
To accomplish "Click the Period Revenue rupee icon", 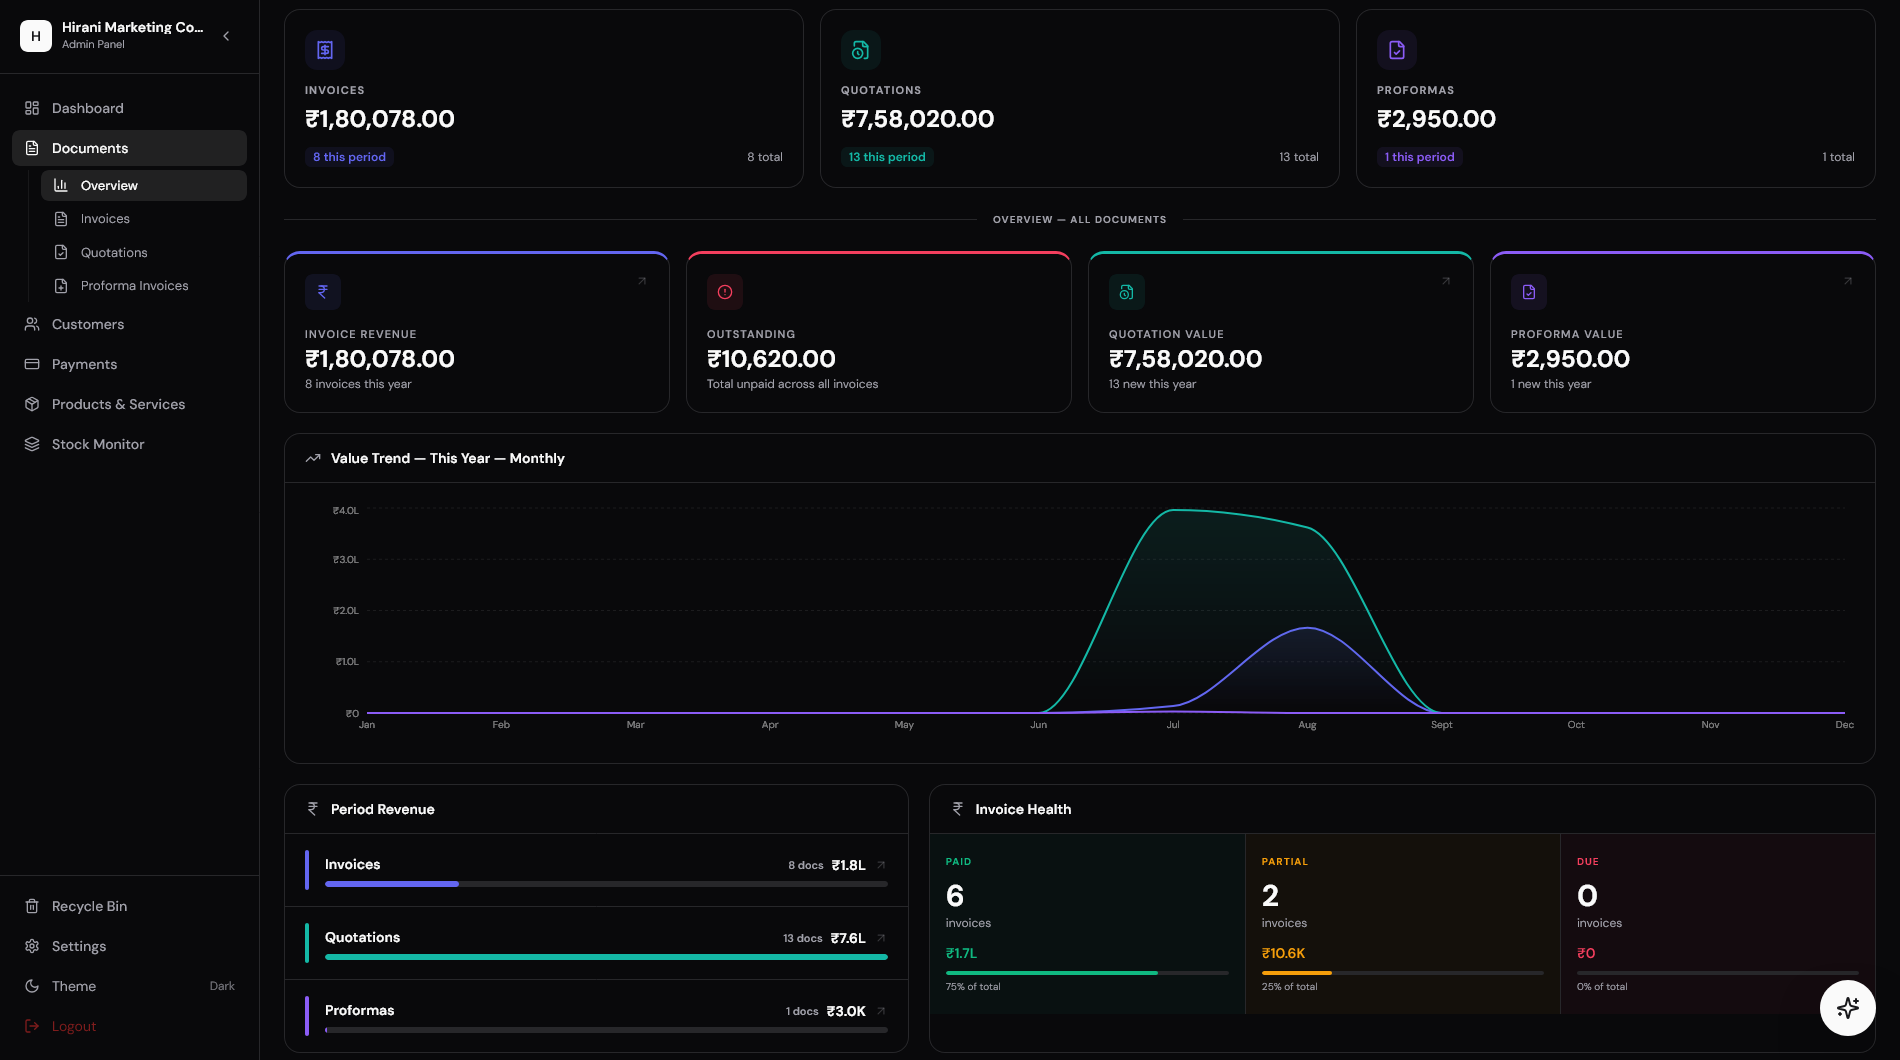I will (x=313, y=809).
